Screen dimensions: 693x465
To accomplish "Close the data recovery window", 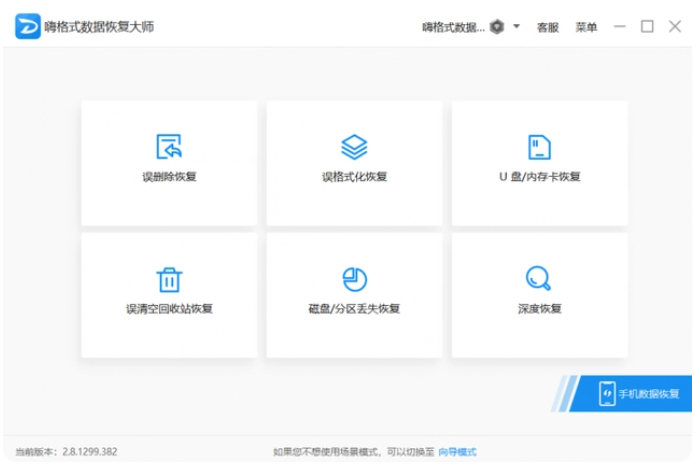I will pos(674,27).
